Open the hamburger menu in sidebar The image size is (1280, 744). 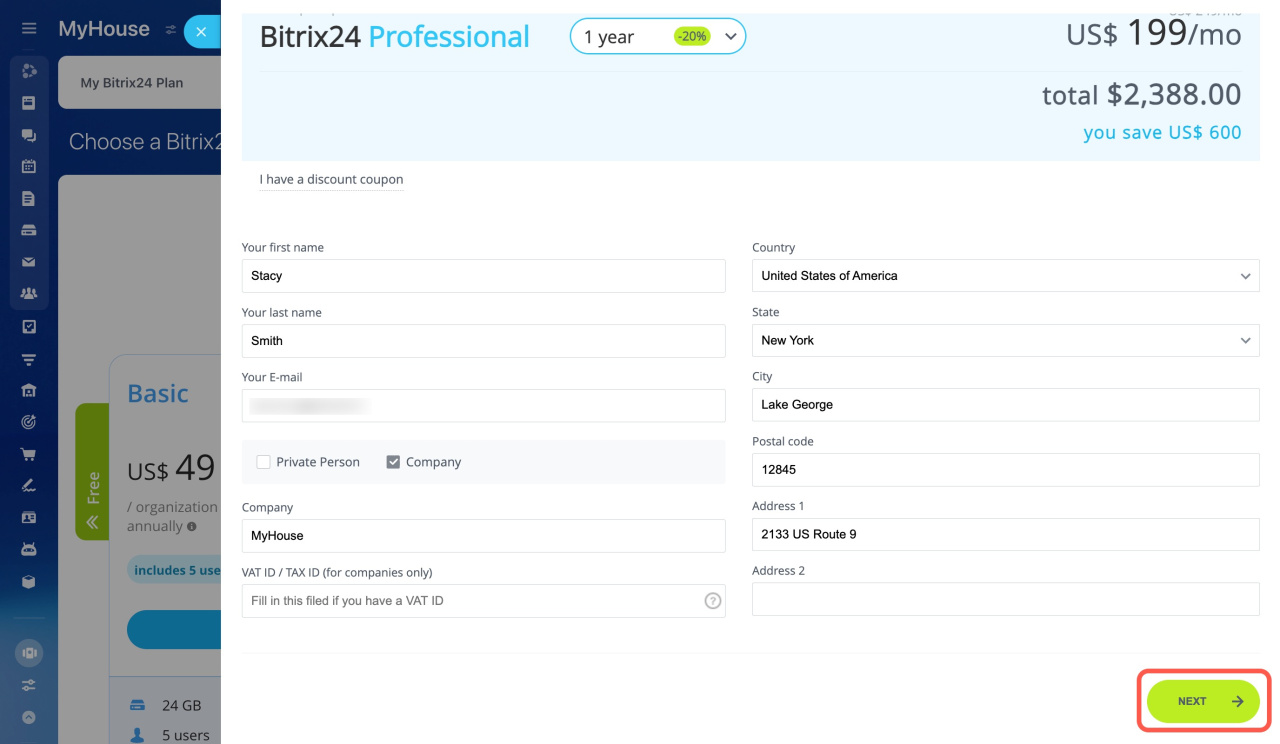[29, 29]
